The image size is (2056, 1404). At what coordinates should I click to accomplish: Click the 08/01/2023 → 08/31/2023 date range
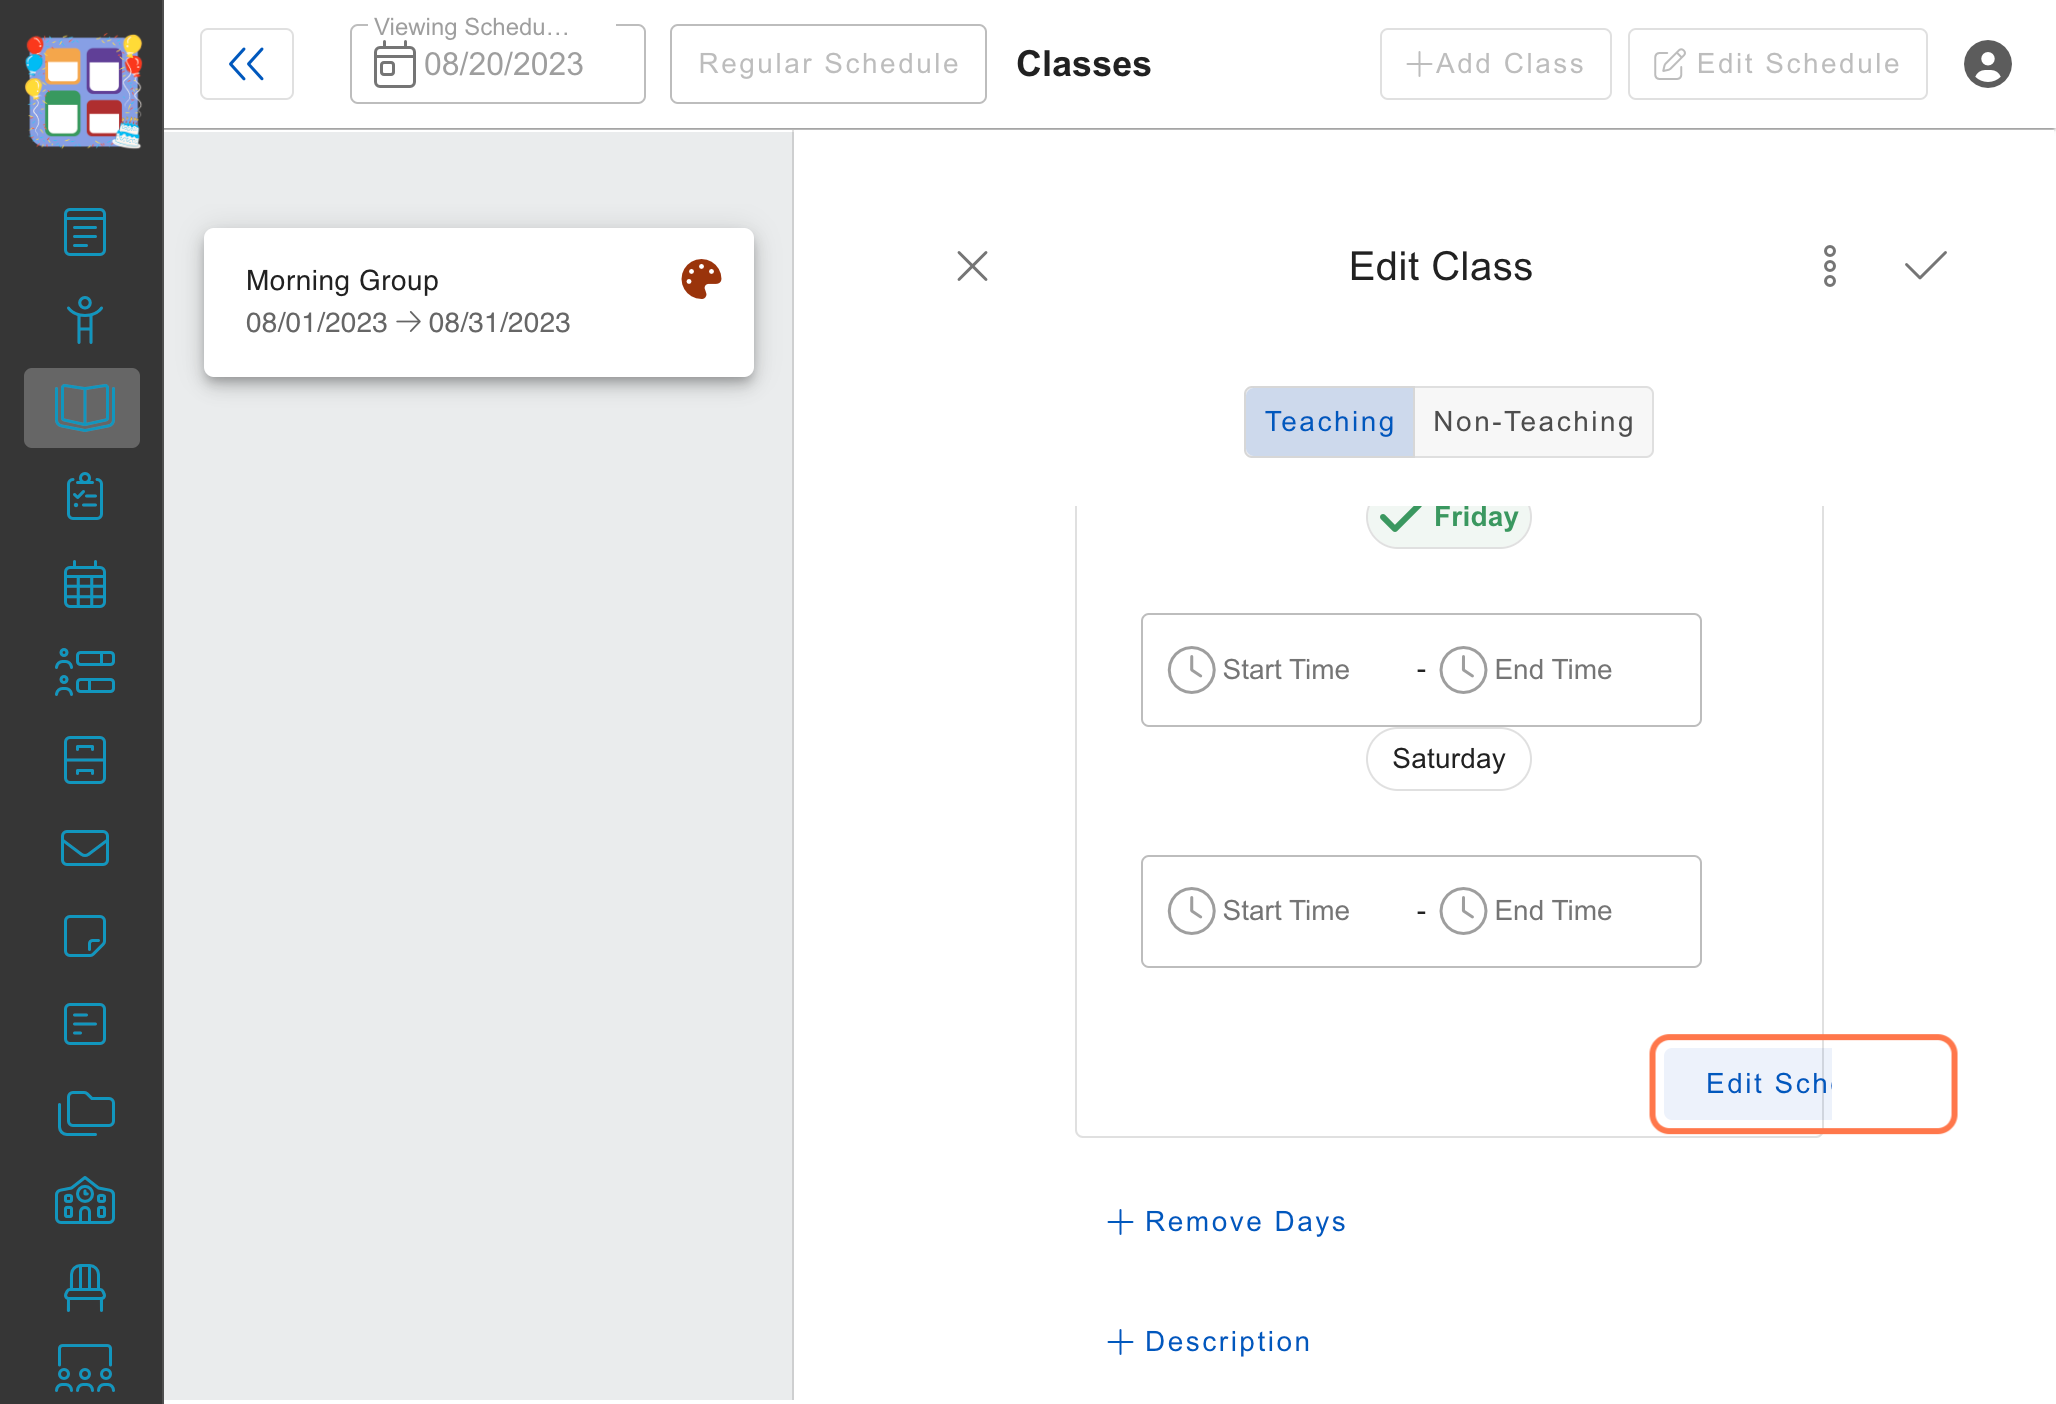tap(408, 322)
